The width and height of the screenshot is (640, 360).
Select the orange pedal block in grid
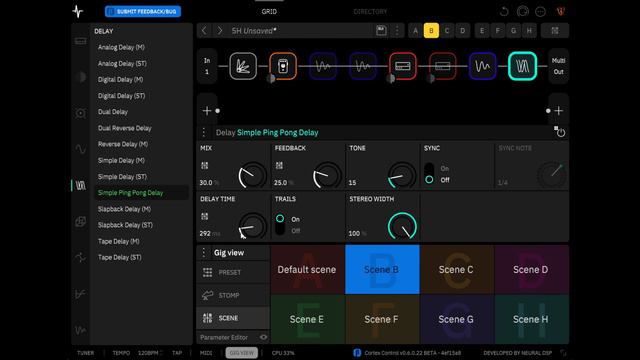[x=283, y=66]
